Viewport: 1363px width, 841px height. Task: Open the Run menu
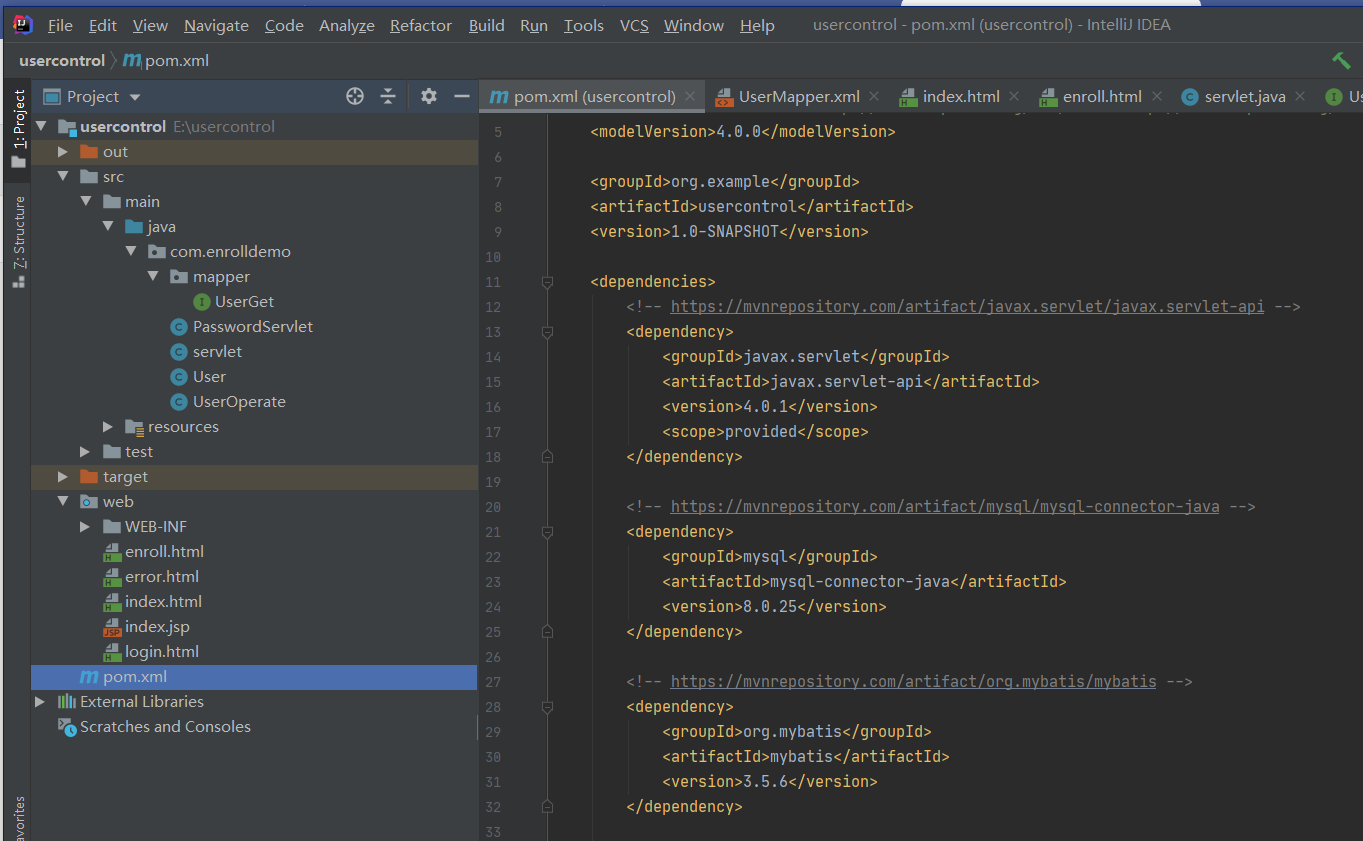(533, 25)
